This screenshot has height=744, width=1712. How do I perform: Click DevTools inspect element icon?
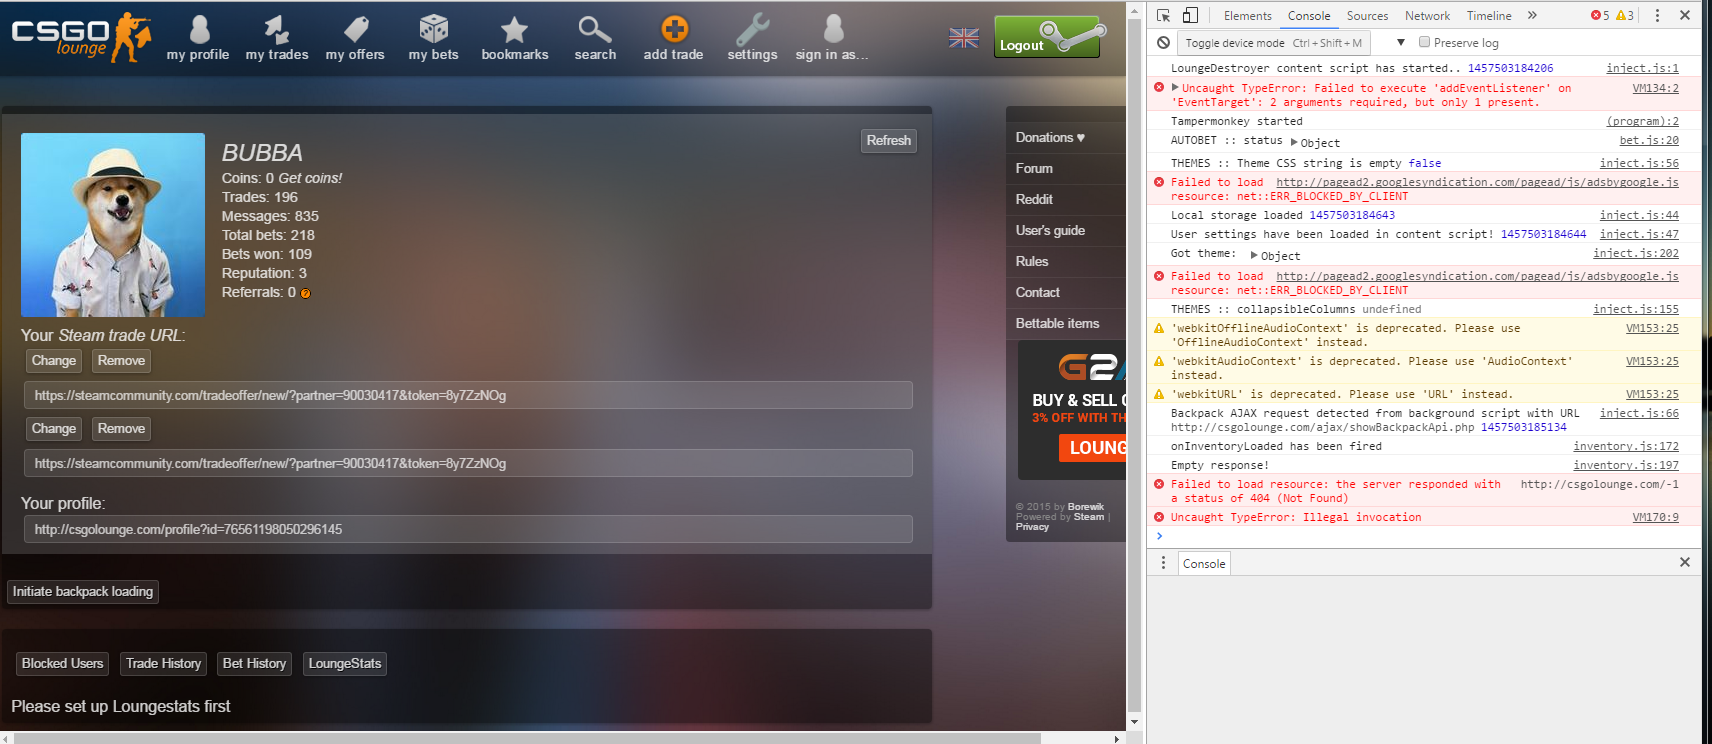click(x=1163, y=15)
